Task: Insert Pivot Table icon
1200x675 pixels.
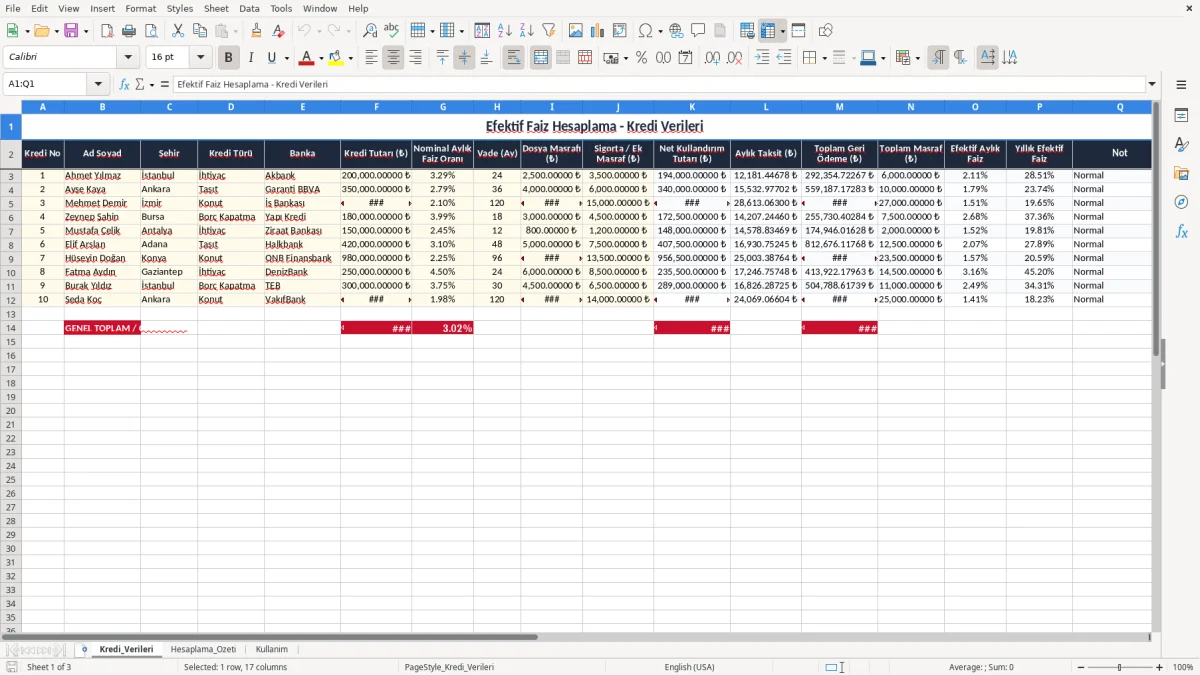Action: [620, 31]
